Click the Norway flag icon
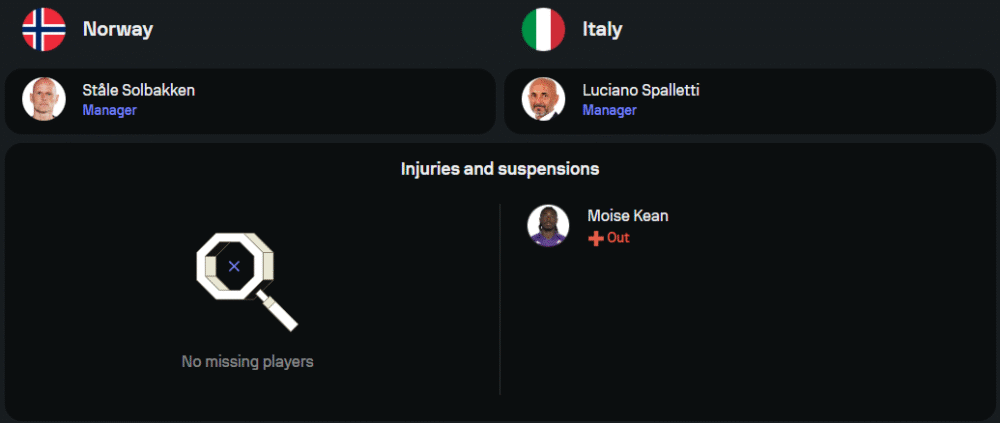The width and height of the screenshot is (1000, 423). point(43,29)
